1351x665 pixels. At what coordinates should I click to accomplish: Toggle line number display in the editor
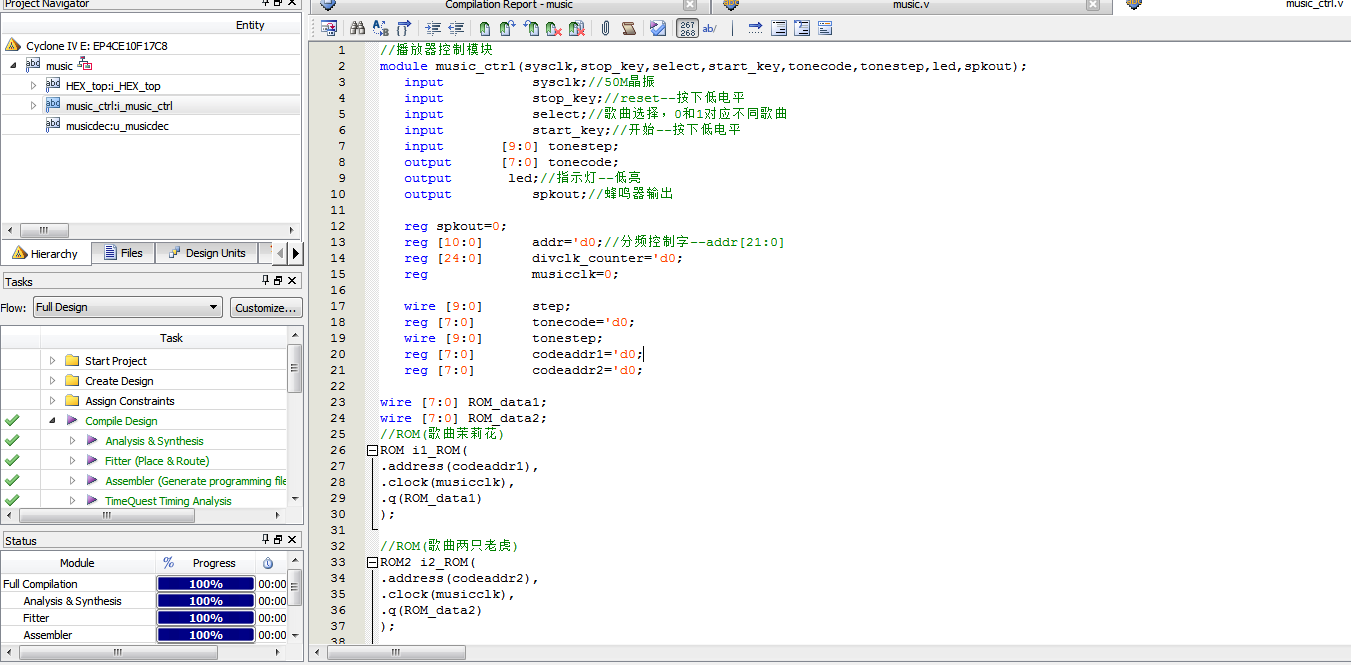point(688,29)
